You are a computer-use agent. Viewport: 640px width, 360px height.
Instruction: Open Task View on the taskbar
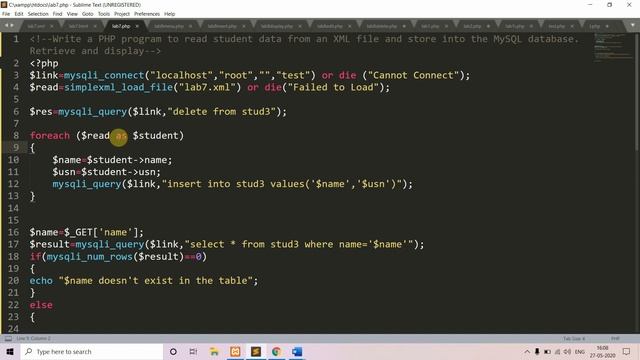(193, 352)
